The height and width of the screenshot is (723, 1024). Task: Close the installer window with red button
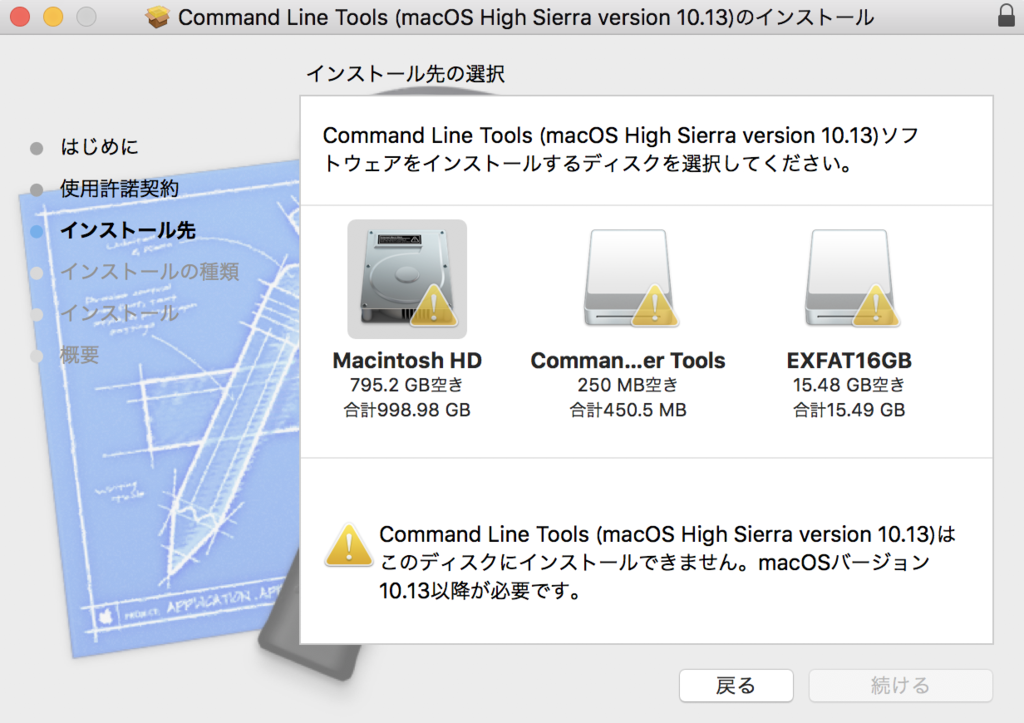tap(20, 16)
